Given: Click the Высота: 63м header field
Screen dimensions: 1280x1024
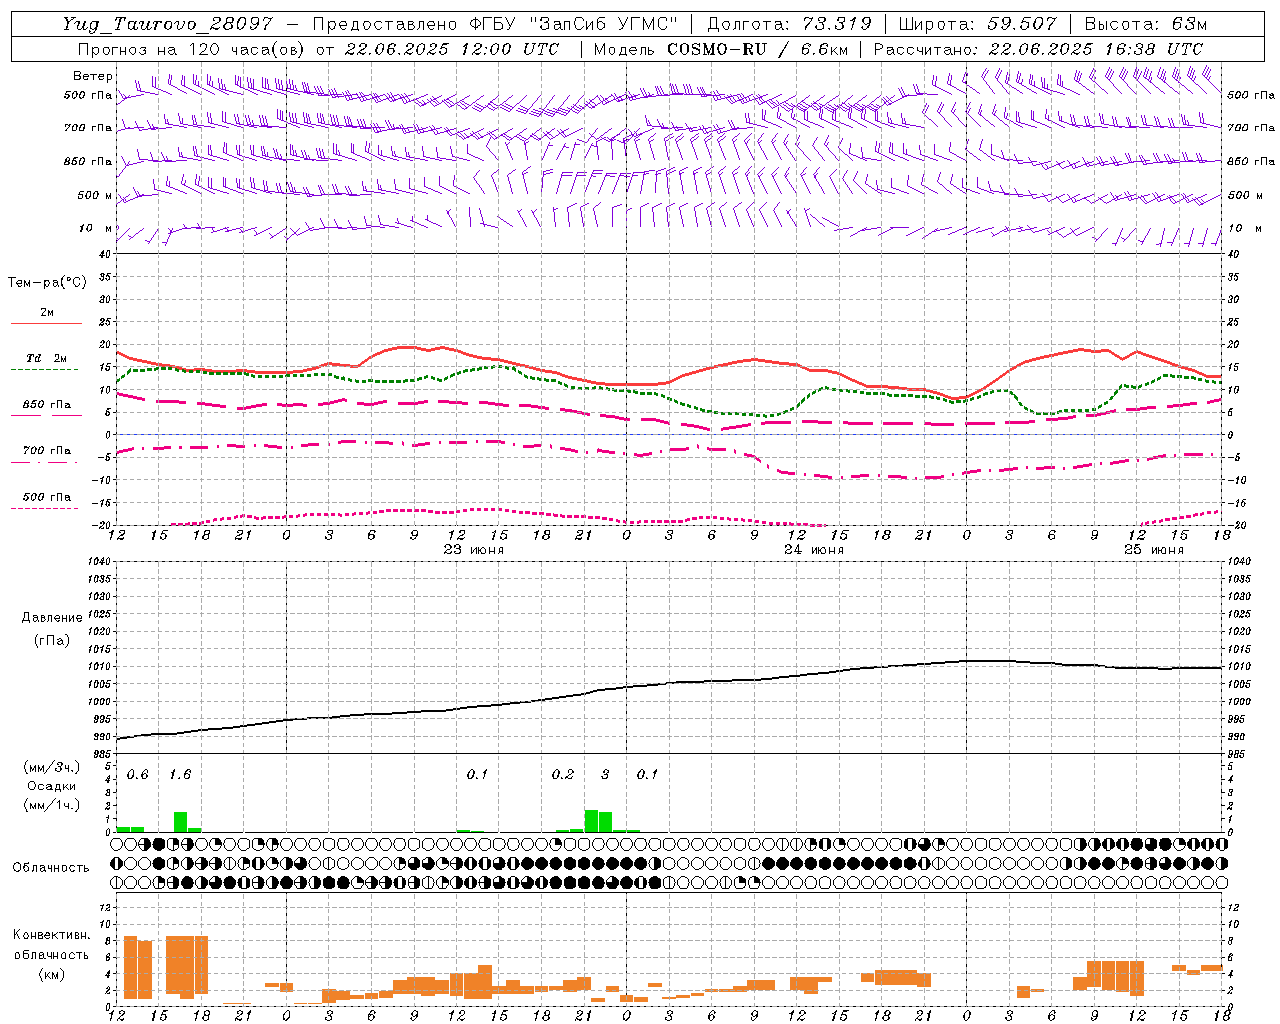Looking at the screenshot, I should click(1145, 24).
